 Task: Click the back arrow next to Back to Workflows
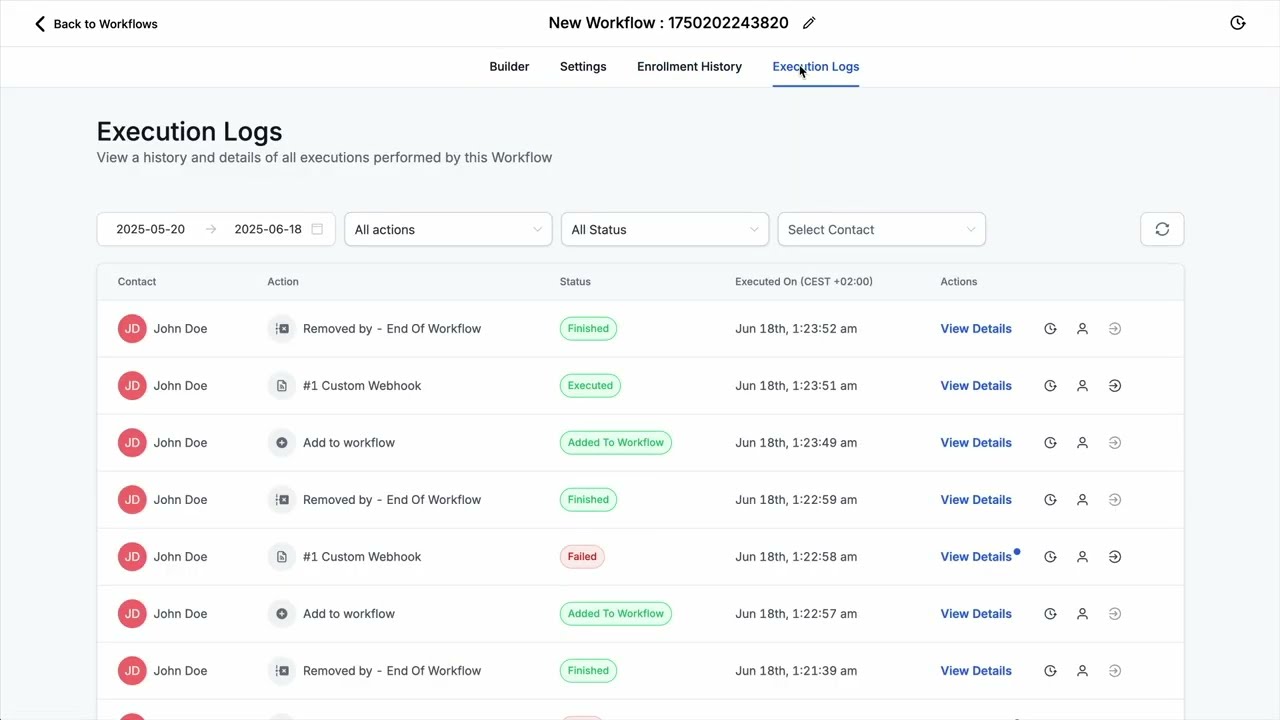point(40,24)
